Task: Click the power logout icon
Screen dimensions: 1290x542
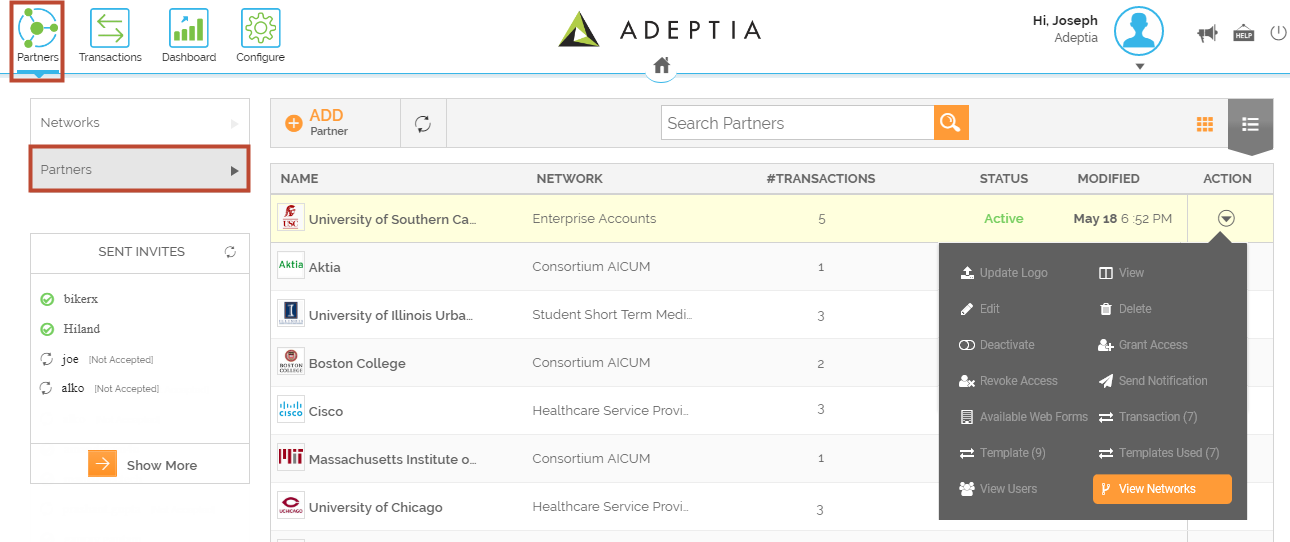Action: tap(1278, 33)
